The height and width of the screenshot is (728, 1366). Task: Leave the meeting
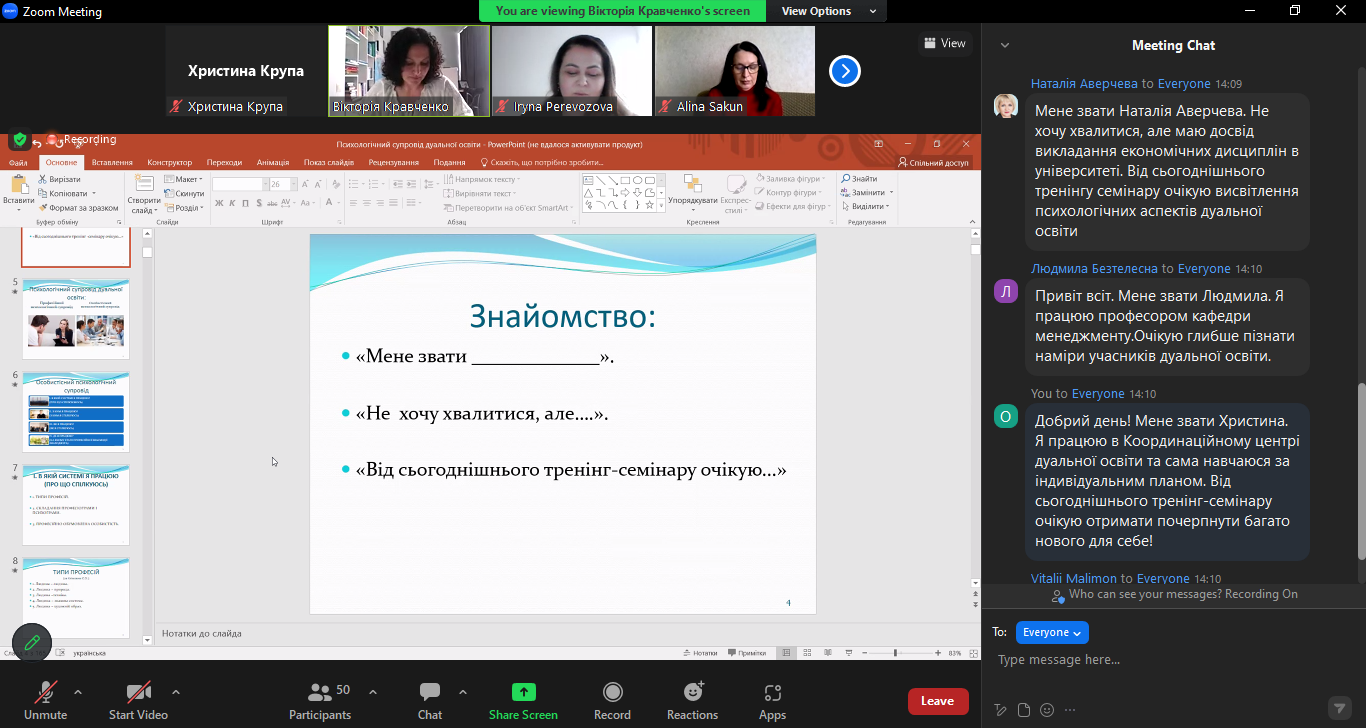[937, 701]
